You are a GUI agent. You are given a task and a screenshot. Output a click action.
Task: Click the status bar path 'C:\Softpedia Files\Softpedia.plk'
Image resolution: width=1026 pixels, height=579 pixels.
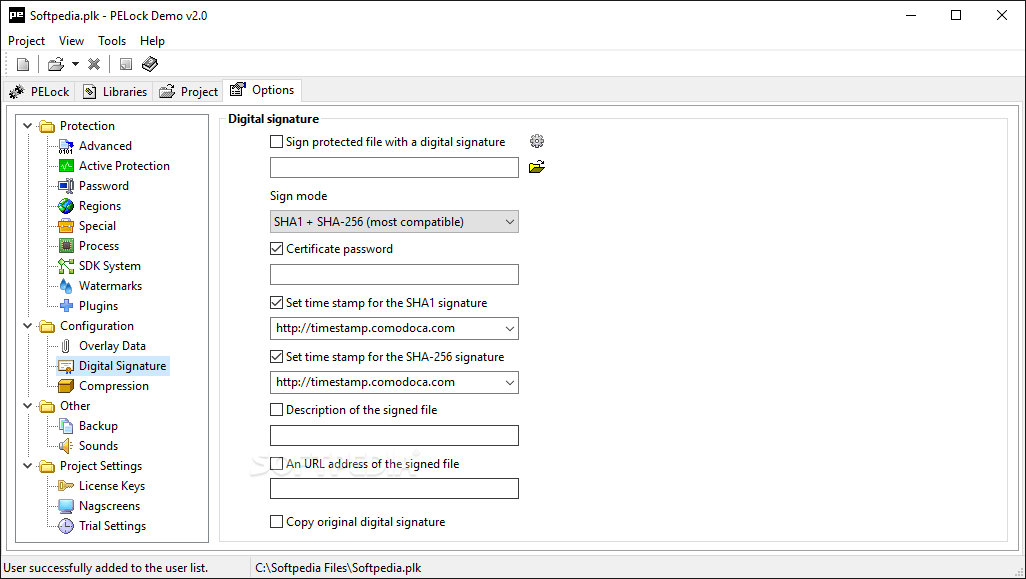click(x=338, y=568)
